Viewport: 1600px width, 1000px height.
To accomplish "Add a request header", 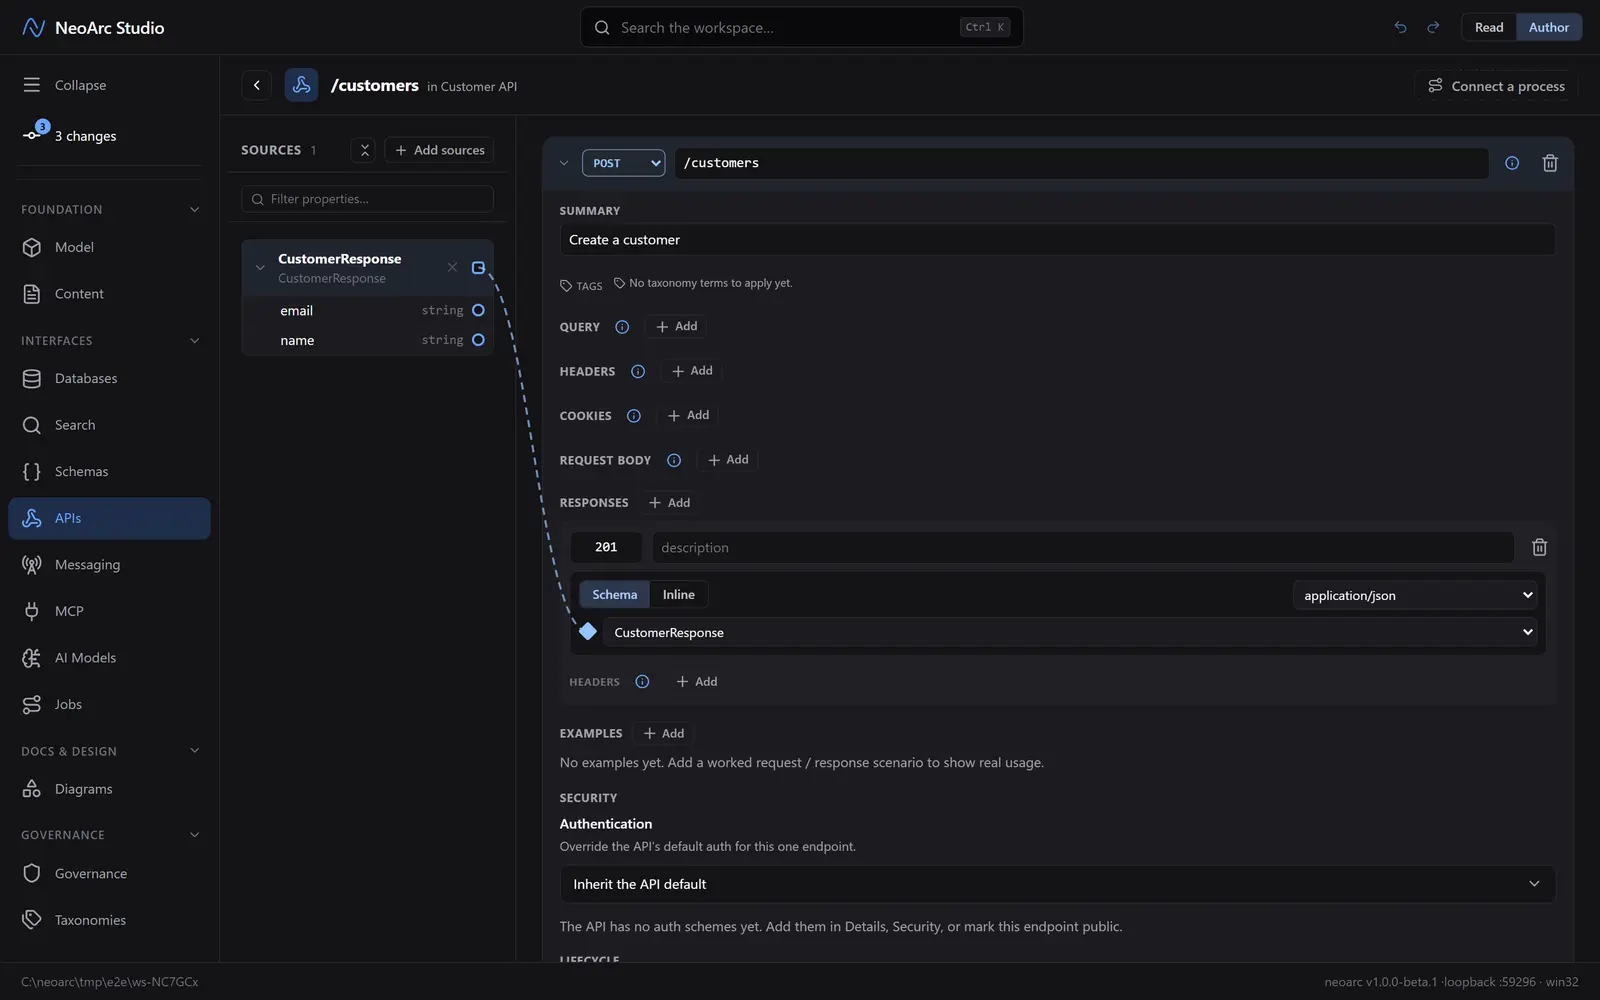I will (x=692, y=371).
